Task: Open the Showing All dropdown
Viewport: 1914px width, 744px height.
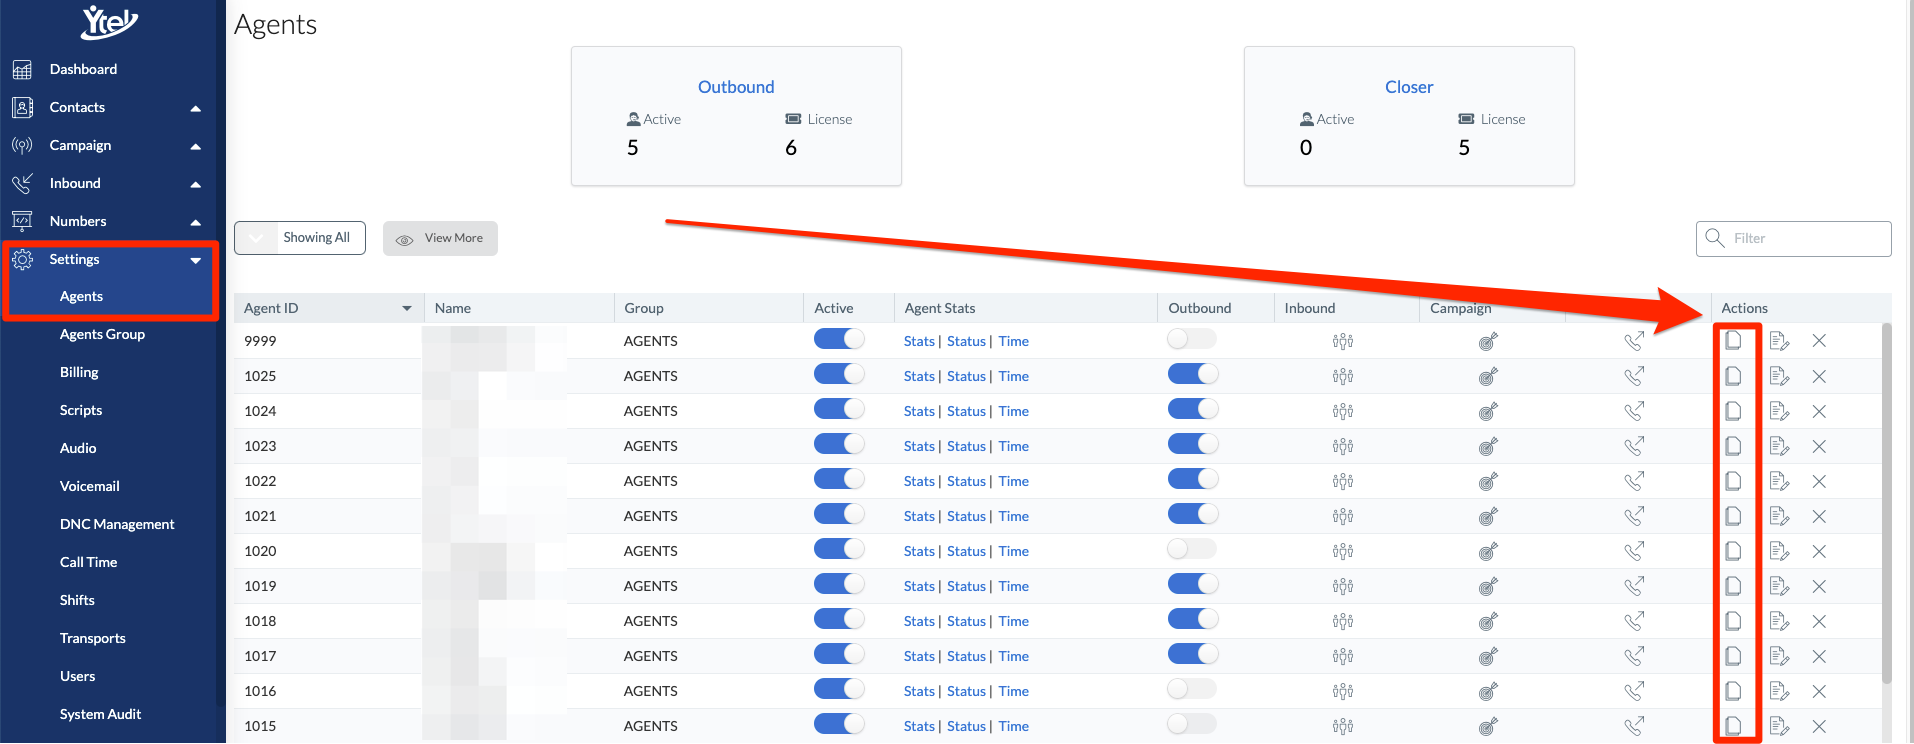Action: pos(300,238)
